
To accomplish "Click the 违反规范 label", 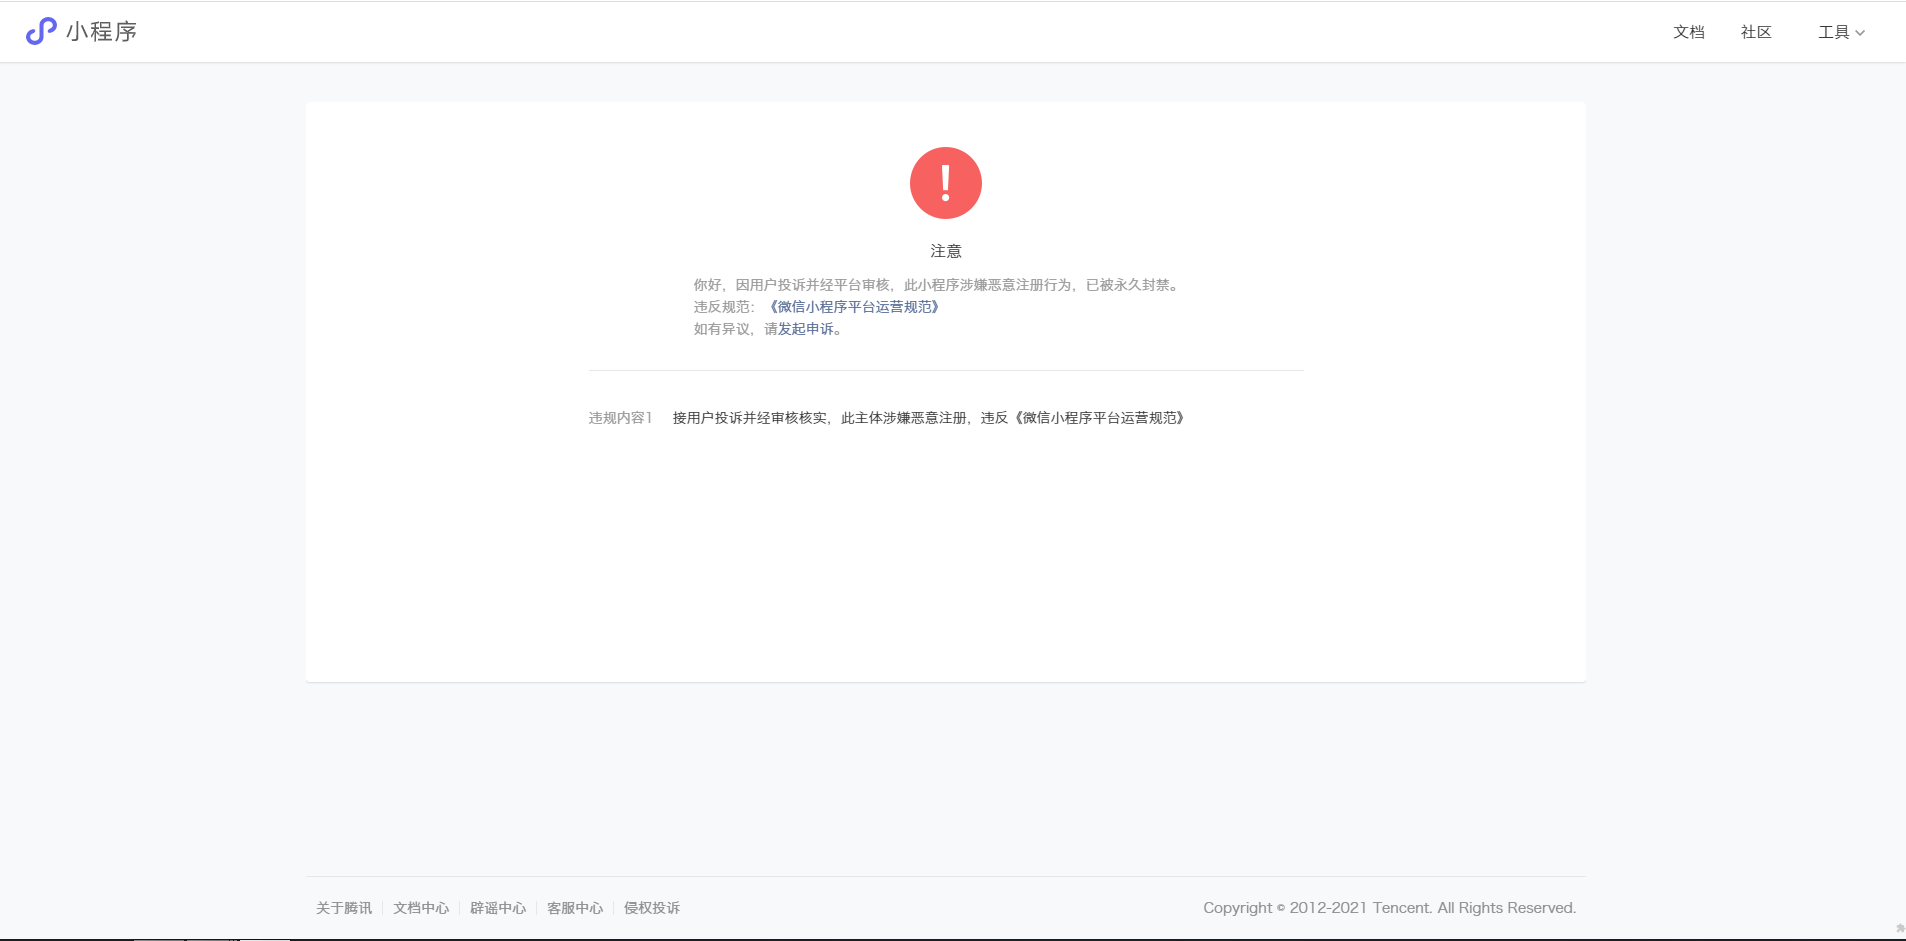I will (724, 307).
